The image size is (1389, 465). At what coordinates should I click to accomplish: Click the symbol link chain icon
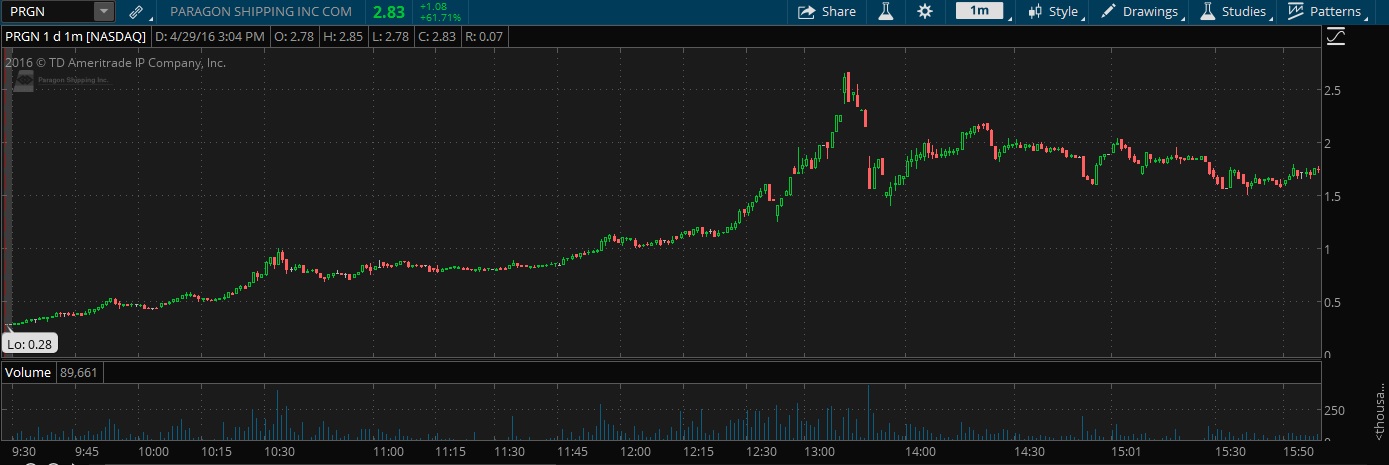(137, 12)
